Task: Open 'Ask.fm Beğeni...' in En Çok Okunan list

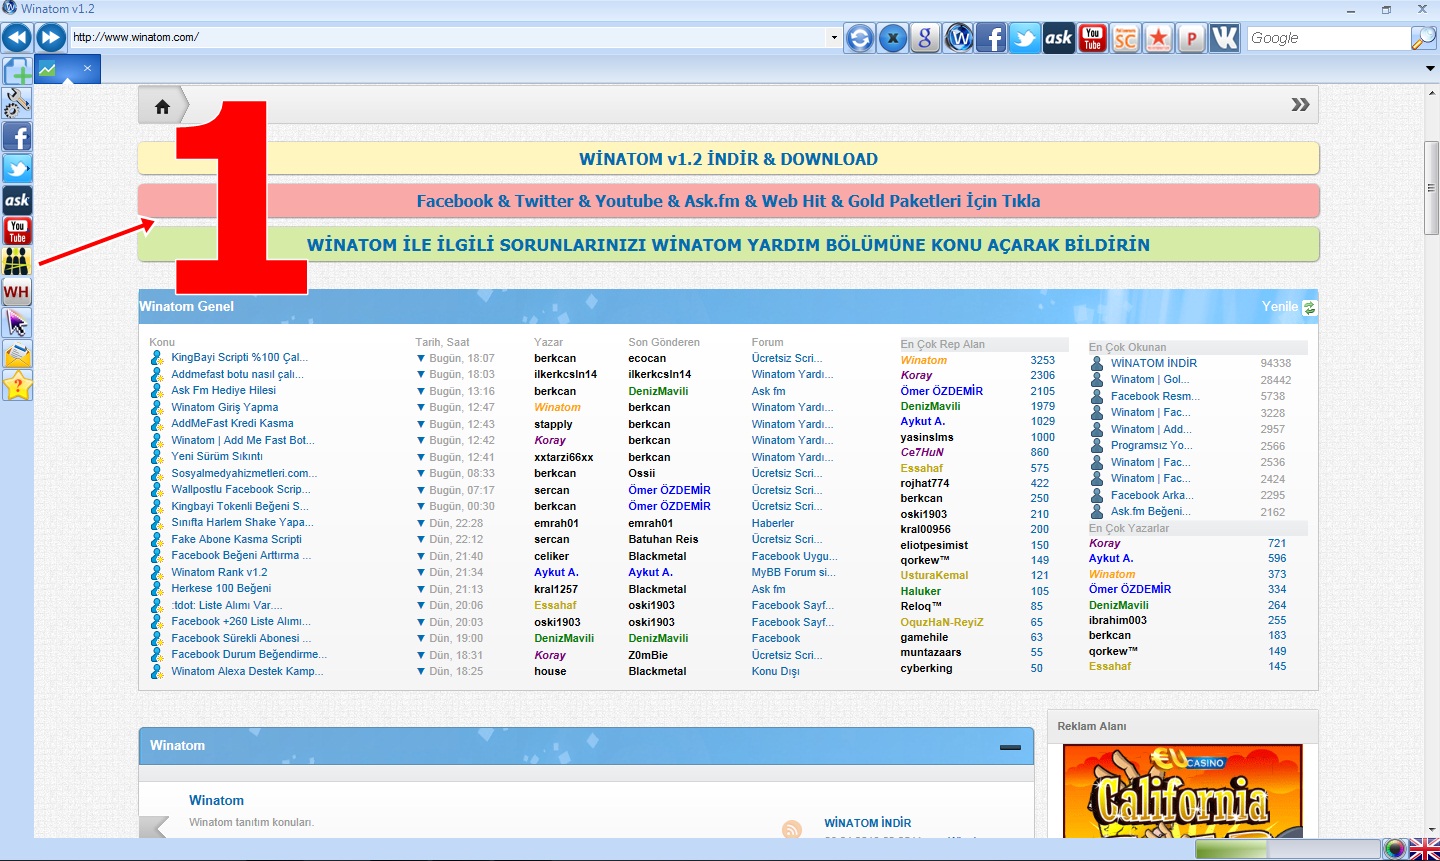Action: click(x=1150, y=512)
